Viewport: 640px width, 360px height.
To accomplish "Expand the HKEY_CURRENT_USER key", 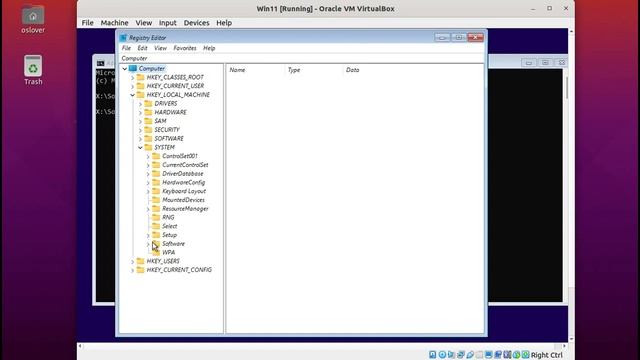I will pos(132,86).
